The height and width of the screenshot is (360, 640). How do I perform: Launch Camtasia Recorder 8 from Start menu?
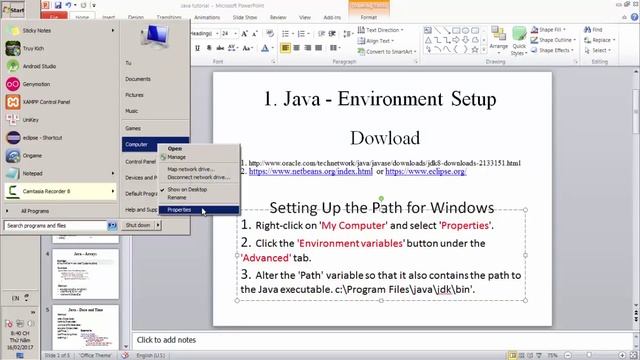click(x=60, y=191)
